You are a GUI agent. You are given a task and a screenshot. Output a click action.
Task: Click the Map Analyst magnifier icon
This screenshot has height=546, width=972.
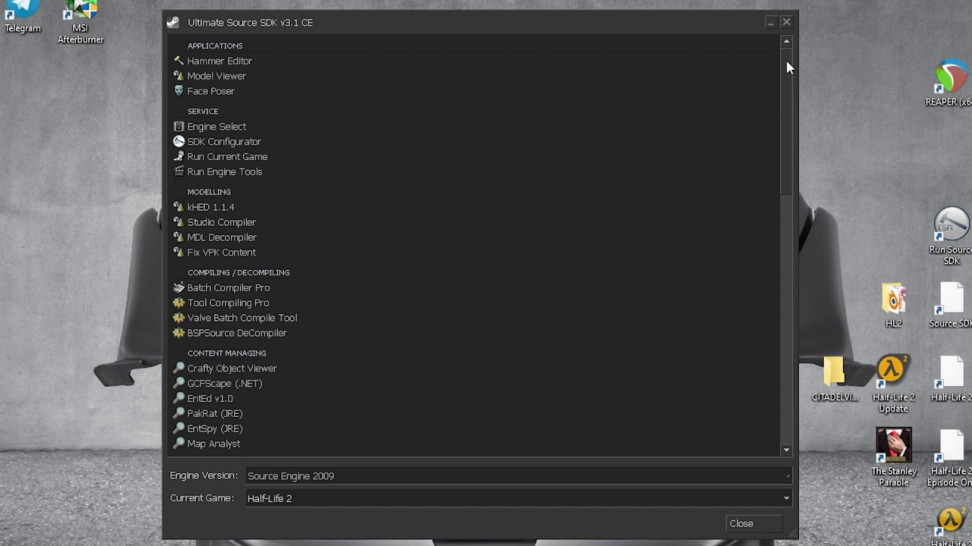(x=179, y=443)
